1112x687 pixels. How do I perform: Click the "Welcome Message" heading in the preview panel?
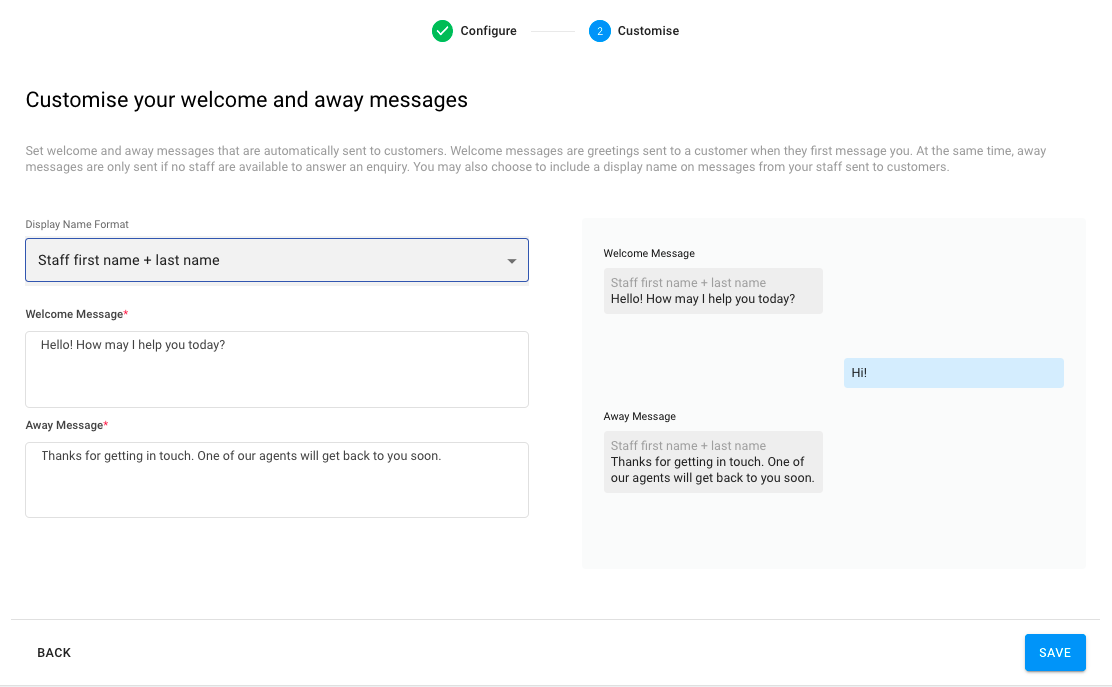pyautogui.click(x=649, y=254)
